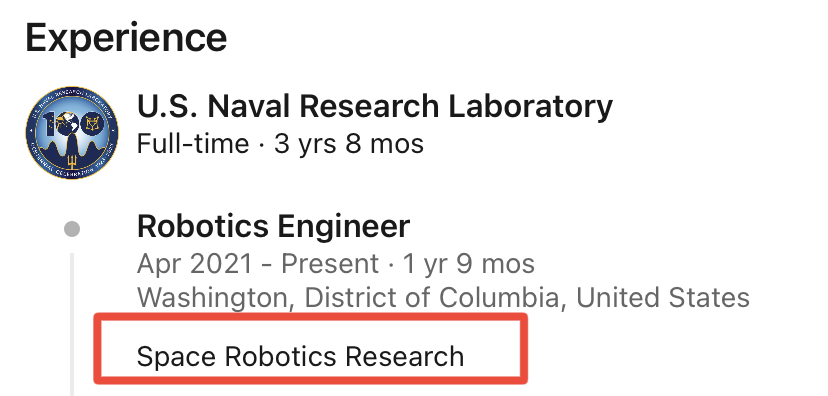
Task: Click the gray timeline bullet beside Robotics Engineer
Action: pos(72,229)
